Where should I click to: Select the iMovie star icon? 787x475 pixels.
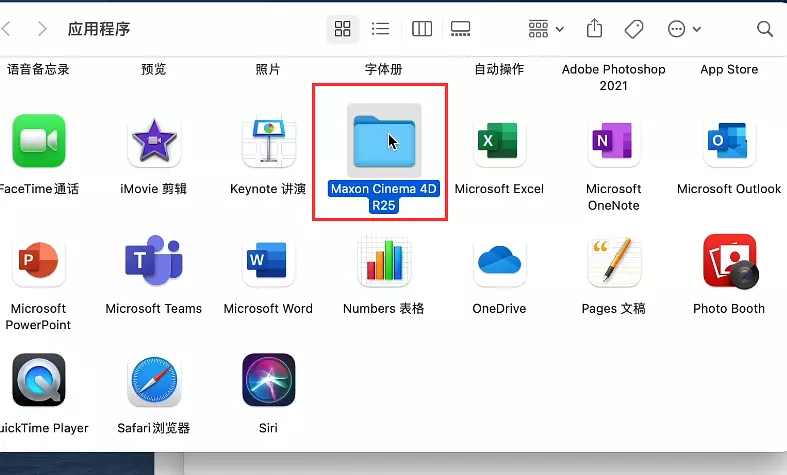tap(154, 141)
